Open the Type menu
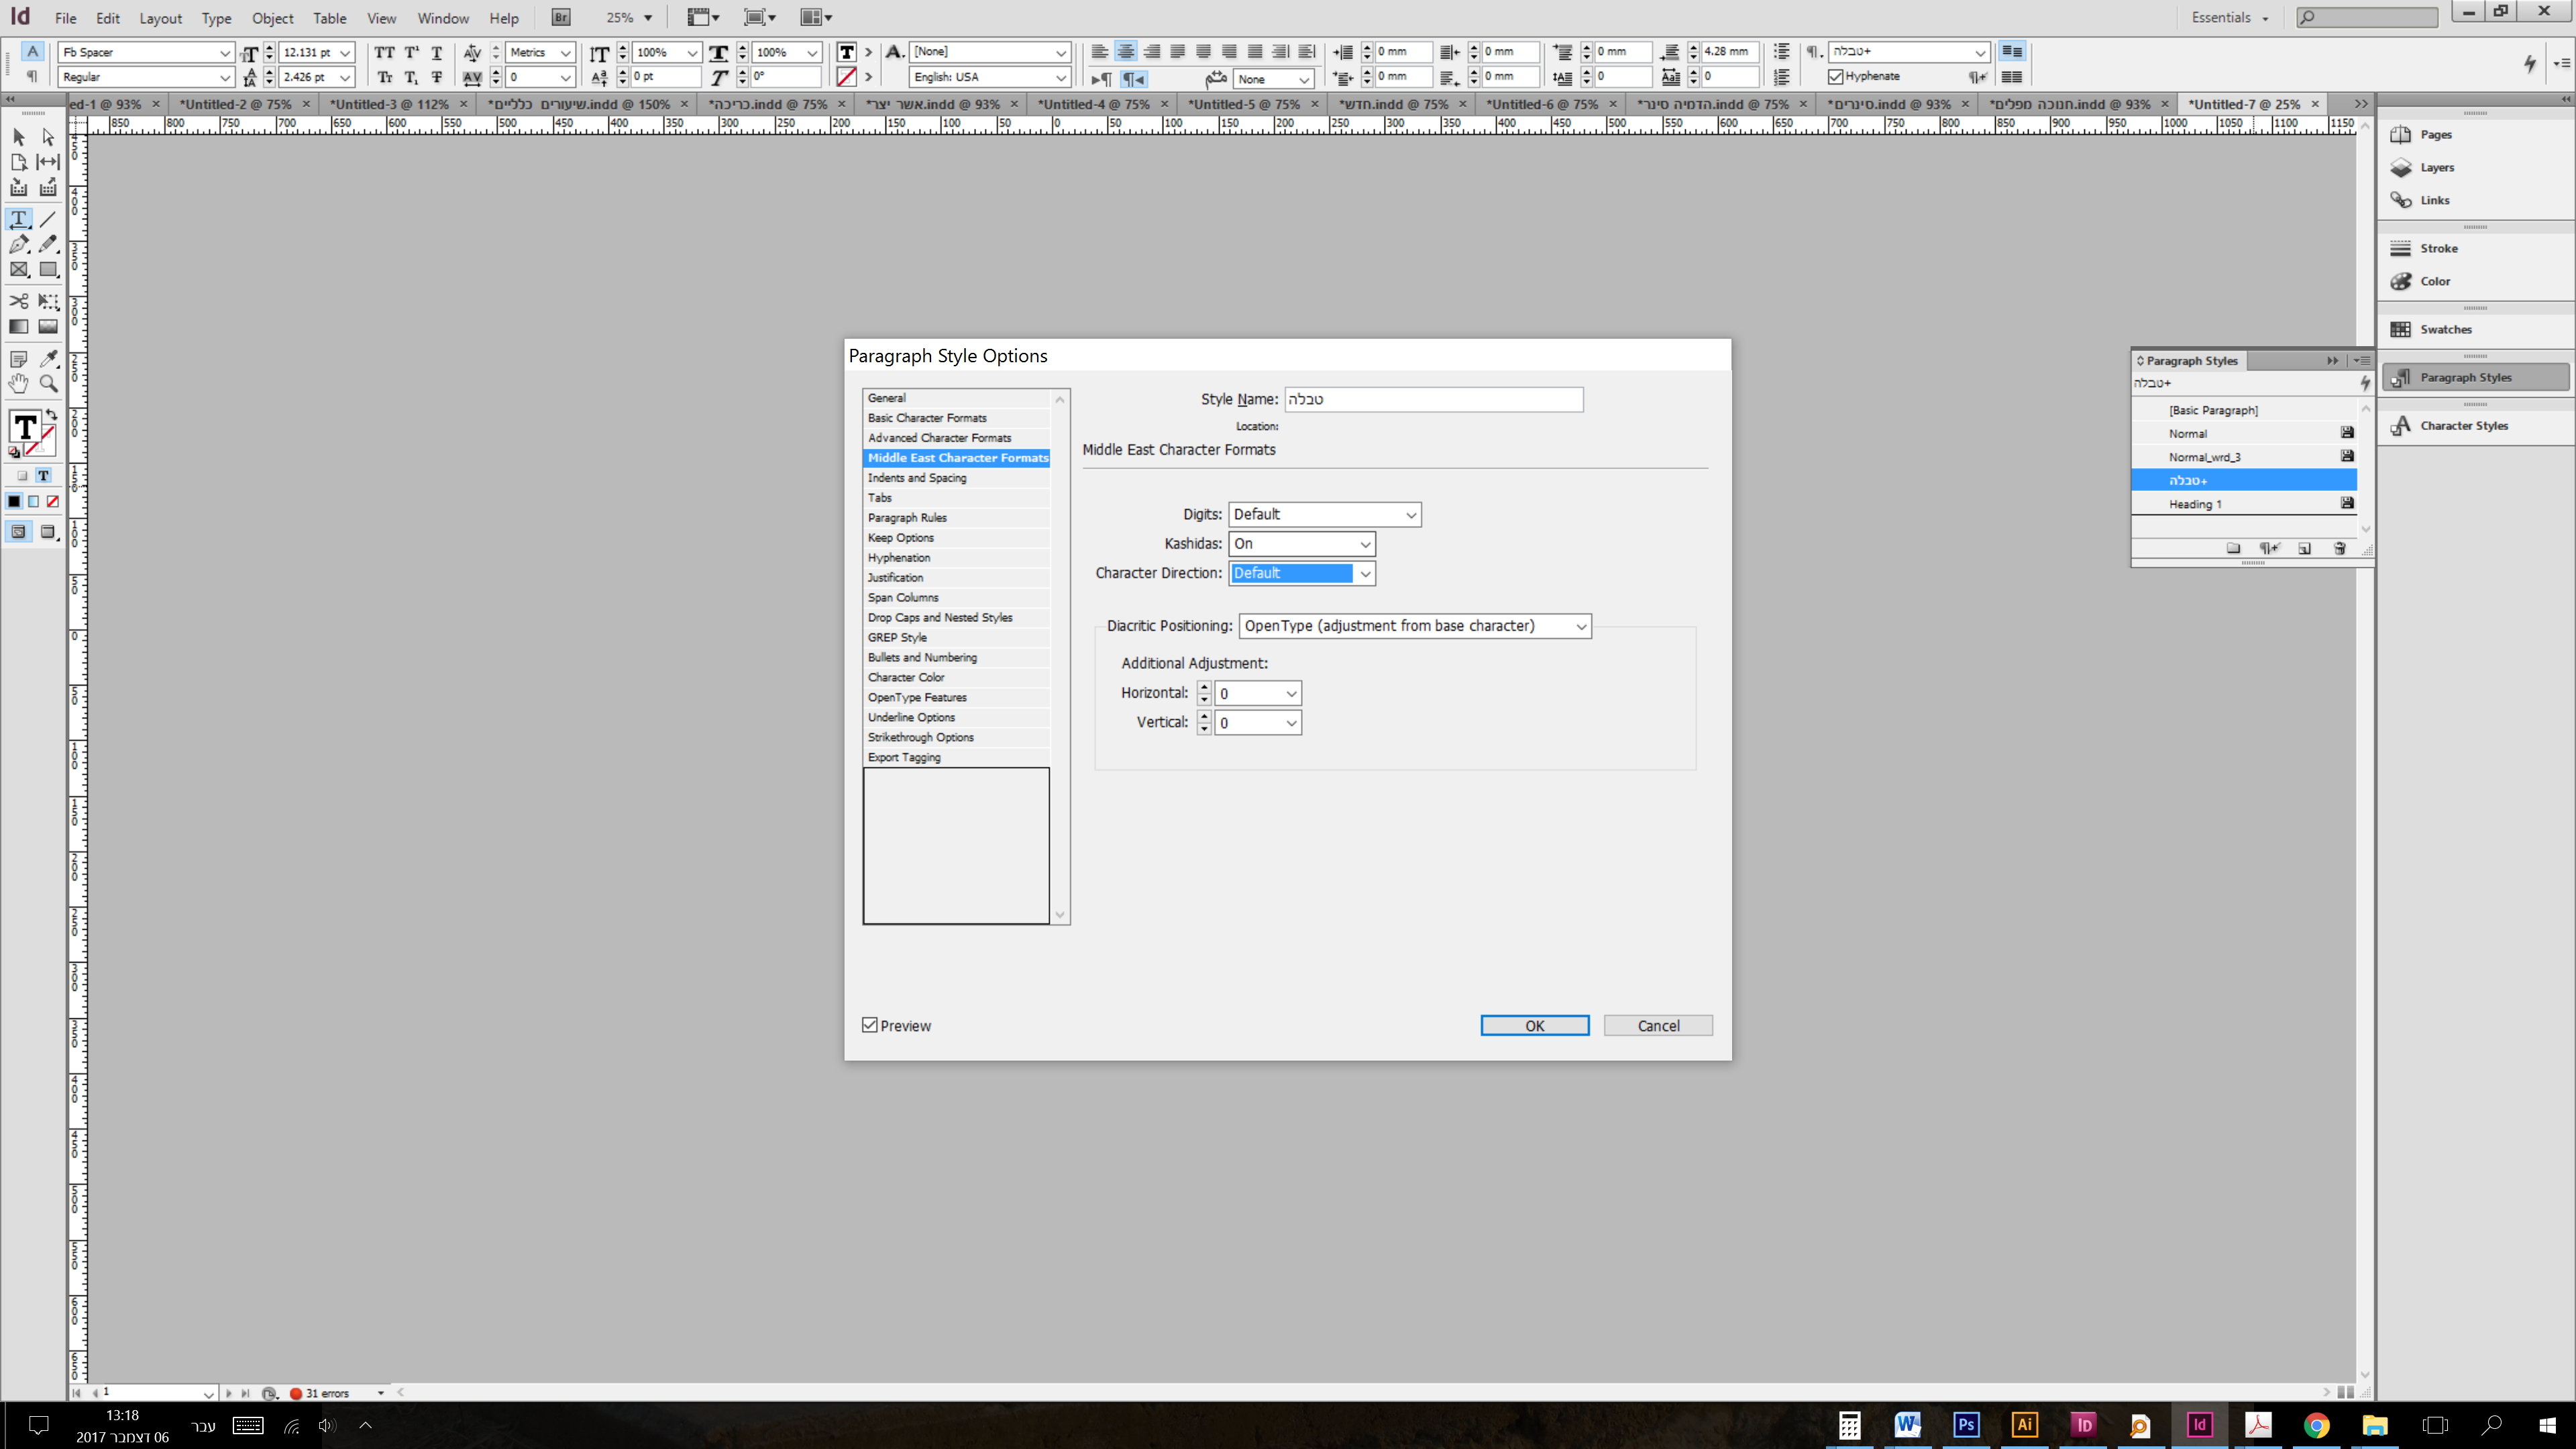 point(216,18)
